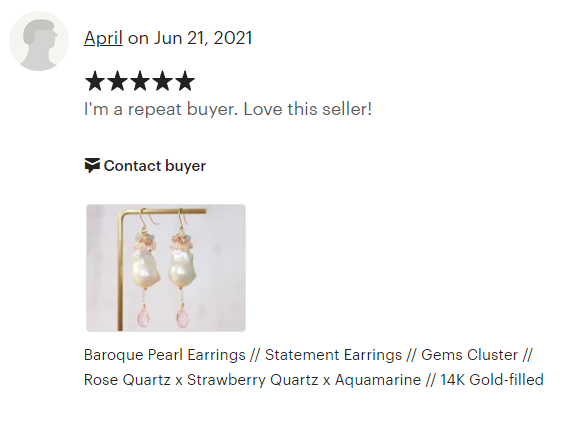The width and height of the screenshot is (563, 421).
Task: Click the right earring in the product photo
Action: (182, 269)
